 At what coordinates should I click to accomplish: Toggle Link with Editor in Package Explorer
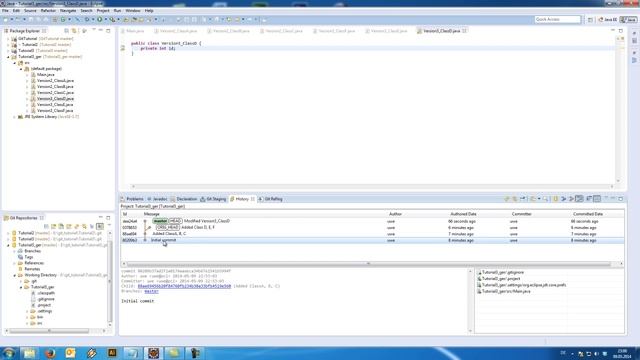[74, 31]
